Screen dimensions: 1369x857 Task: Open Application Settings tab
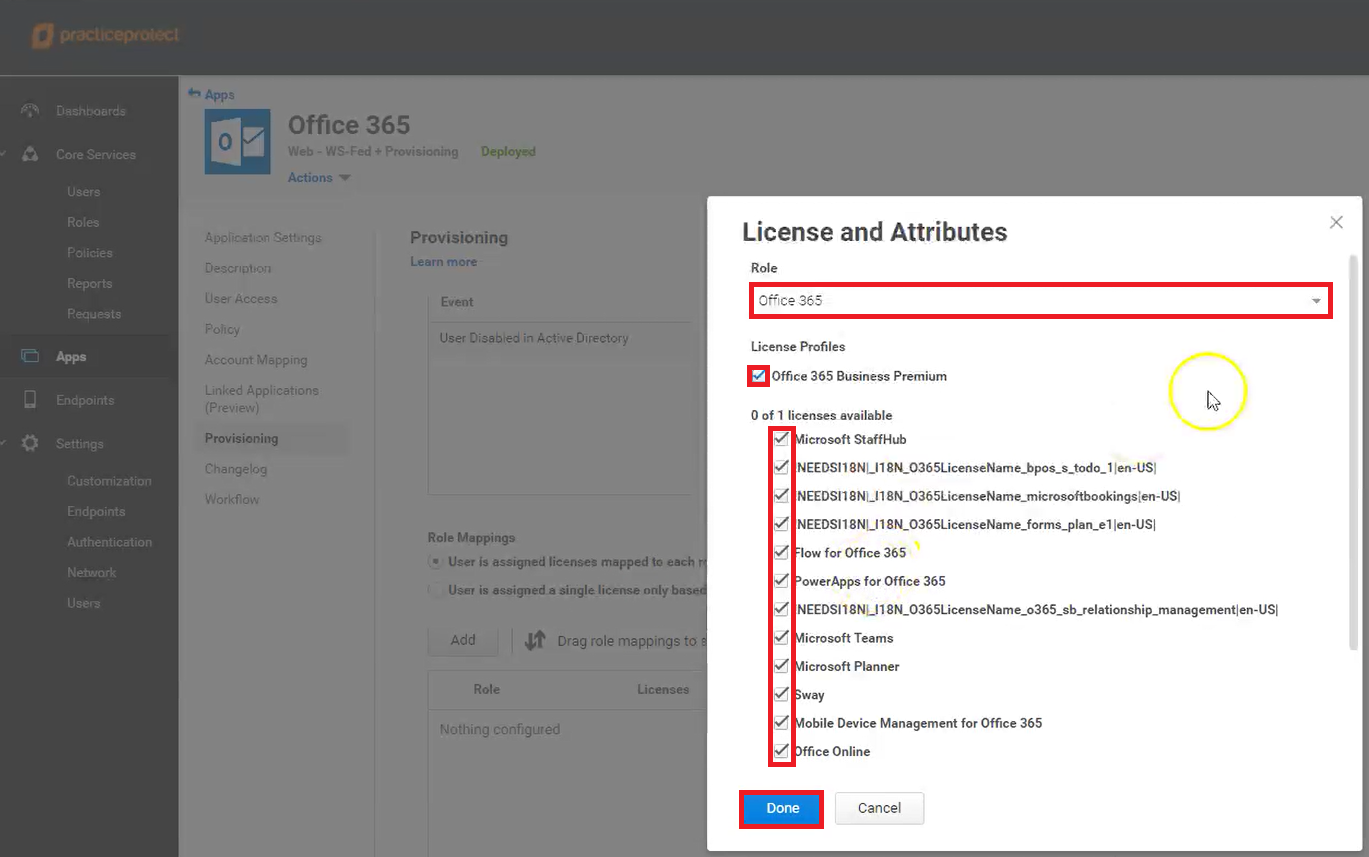[263, 237]
